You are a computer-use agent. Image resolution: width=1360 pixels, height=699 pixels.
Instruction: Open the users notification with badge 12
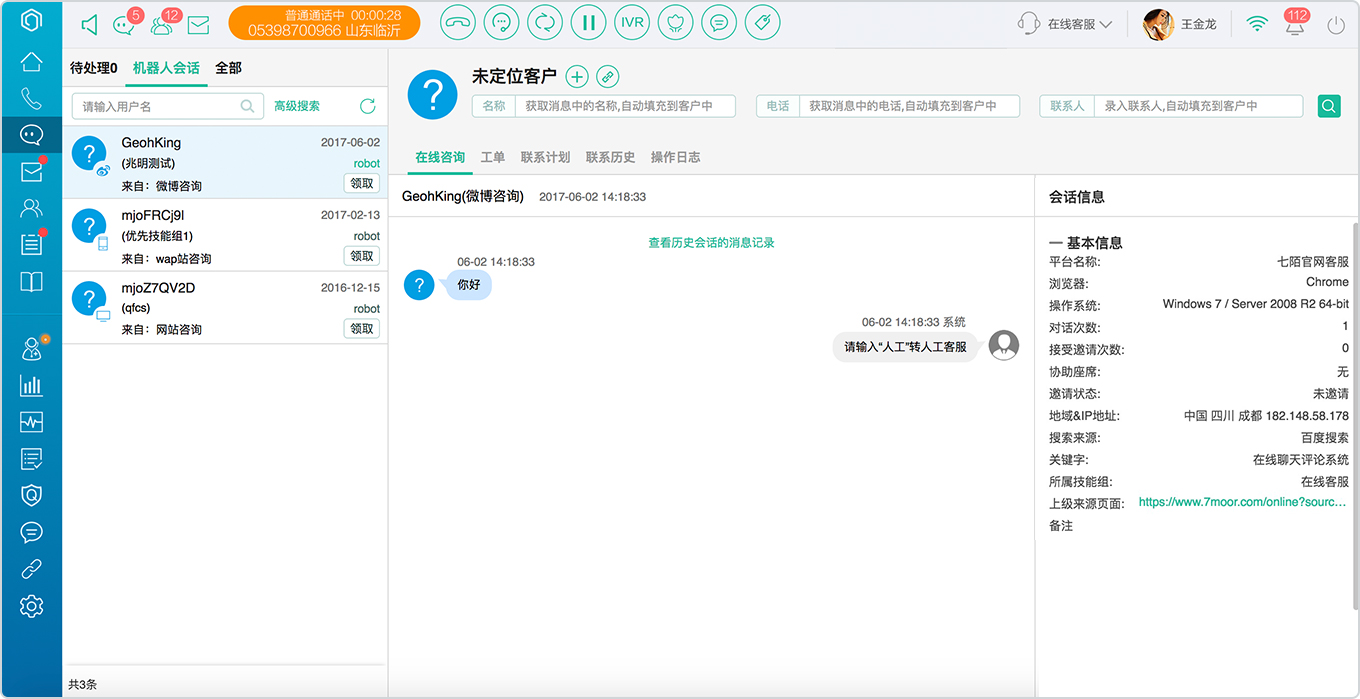coord(164,24)
